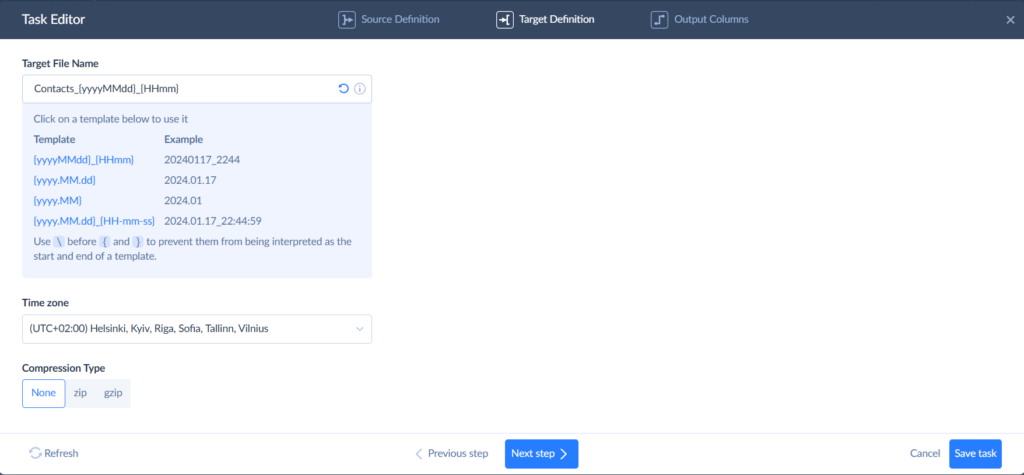Click 'Click on a template below to use it' text

(111, 119)
